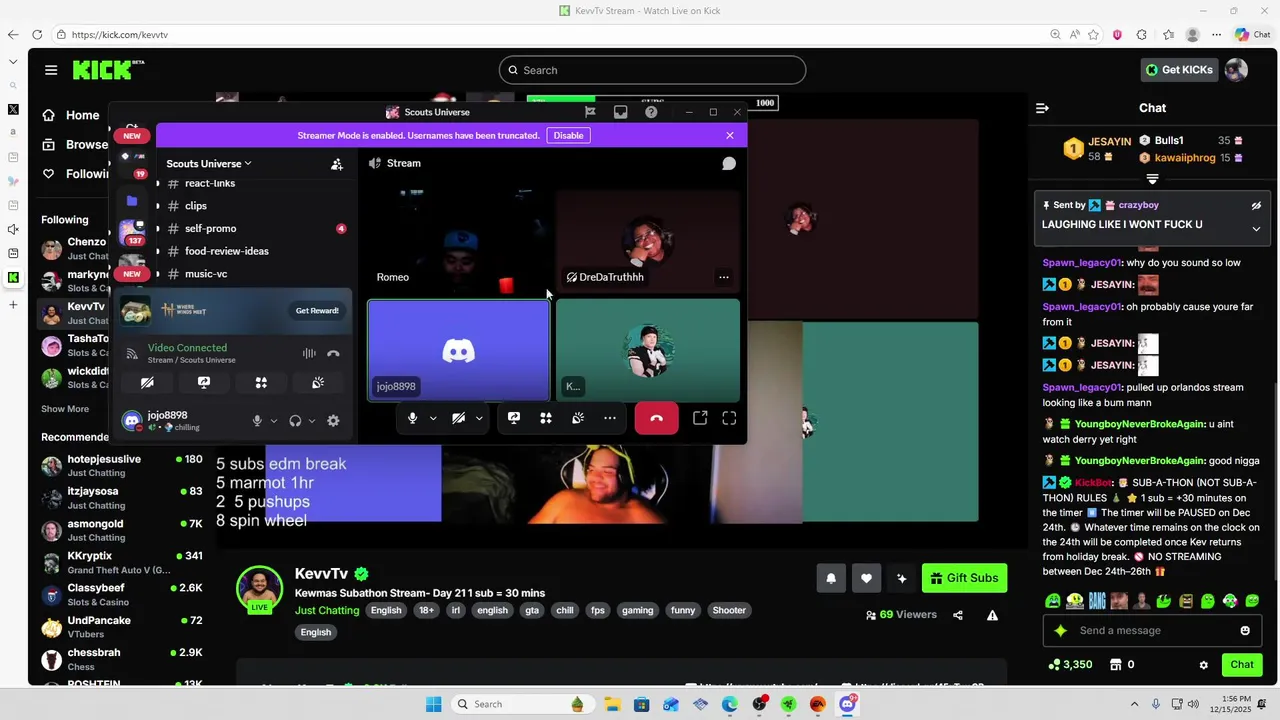
Task: Expand the Scouts Universe server dropdown
Action: 209,163
